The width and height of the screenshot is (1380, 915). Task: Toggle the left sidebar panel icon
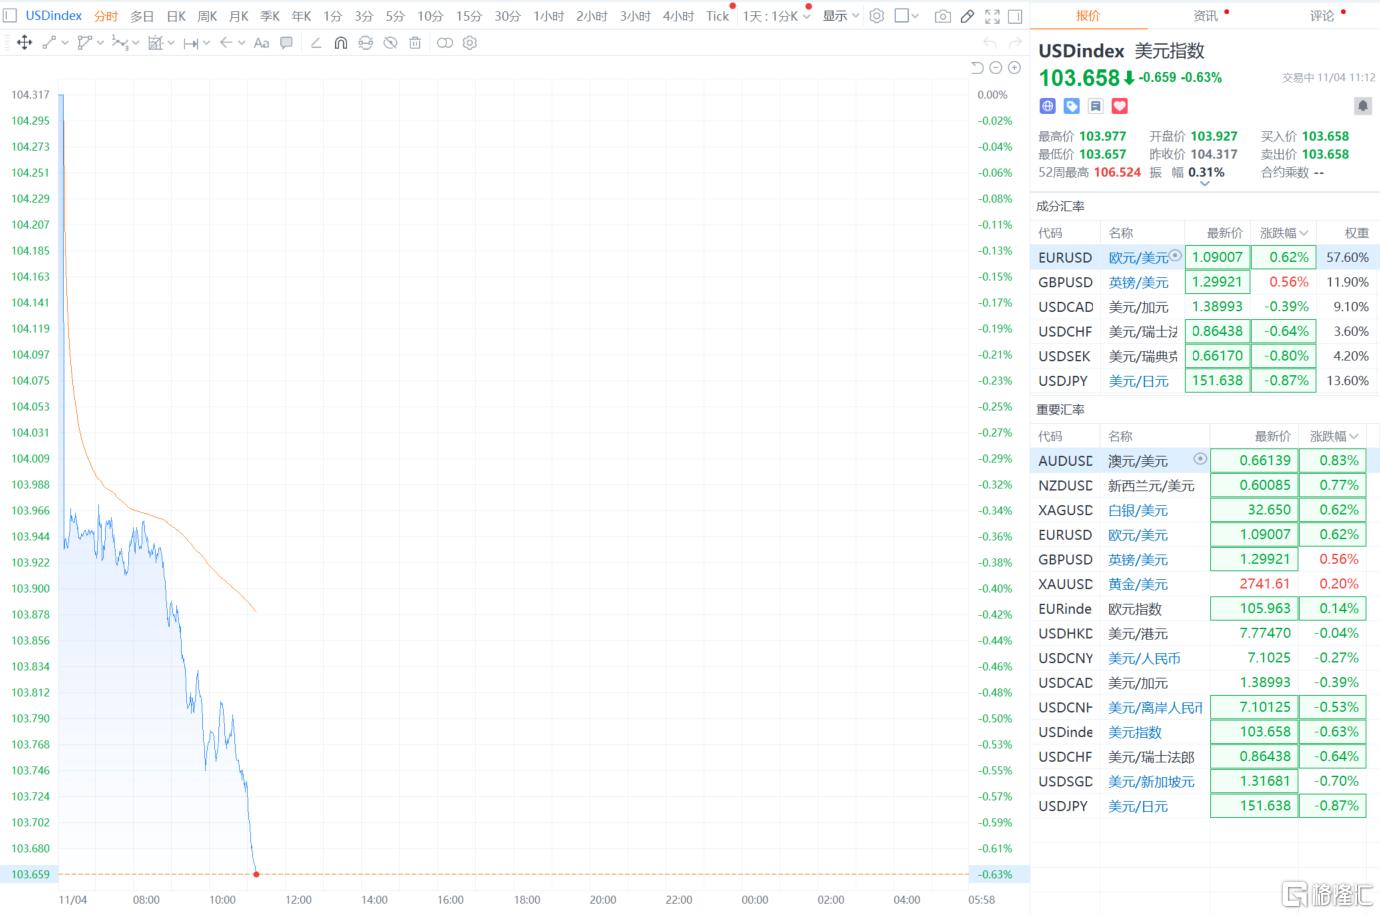tap(10, 16)
